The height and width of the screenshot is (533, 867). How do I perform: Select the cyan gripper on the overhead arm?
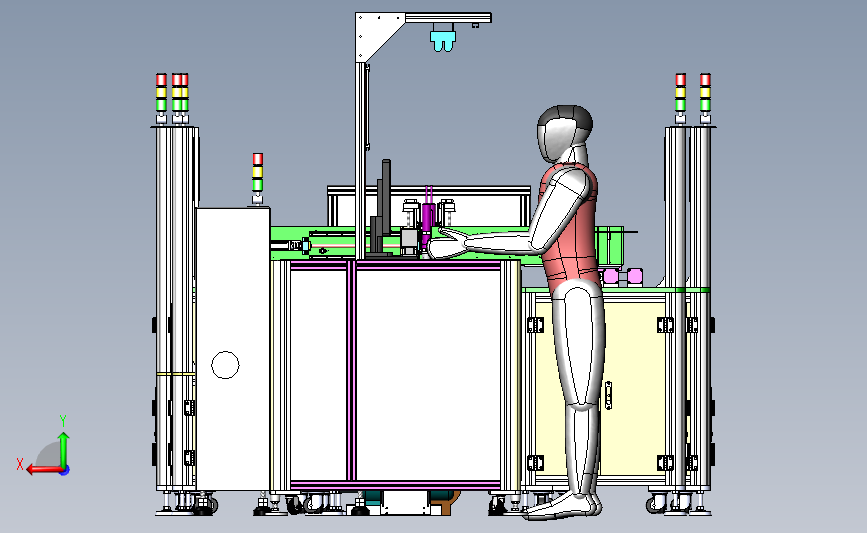(443, 40)
